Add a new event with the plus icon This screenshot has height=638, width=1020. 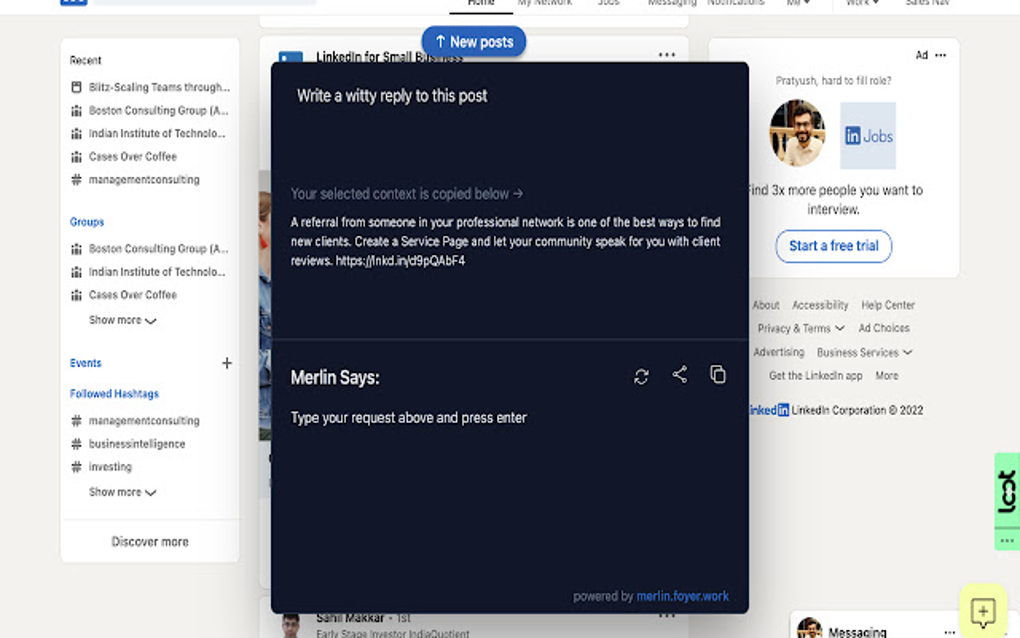coord(227,363)
